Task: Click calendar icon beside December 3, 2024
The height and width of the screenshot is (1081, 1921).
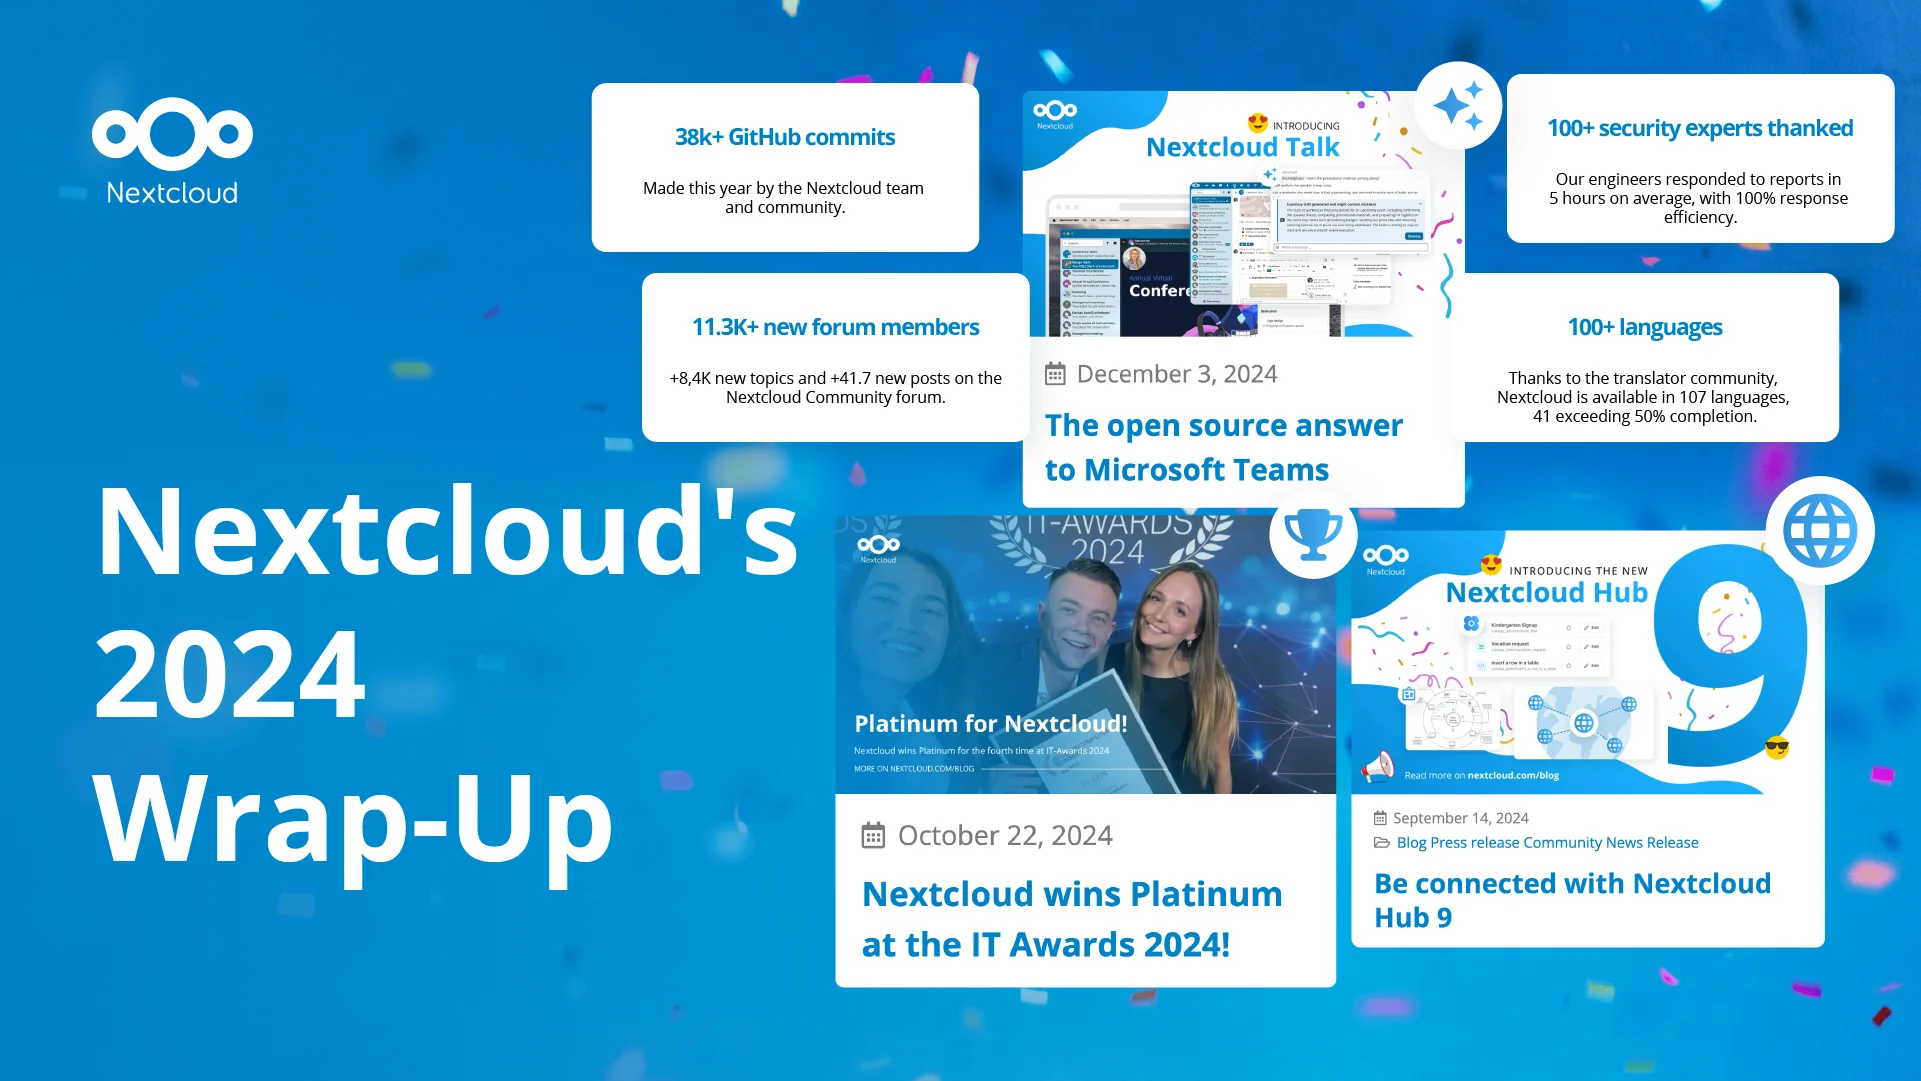Action: [x=1055, y=374]
